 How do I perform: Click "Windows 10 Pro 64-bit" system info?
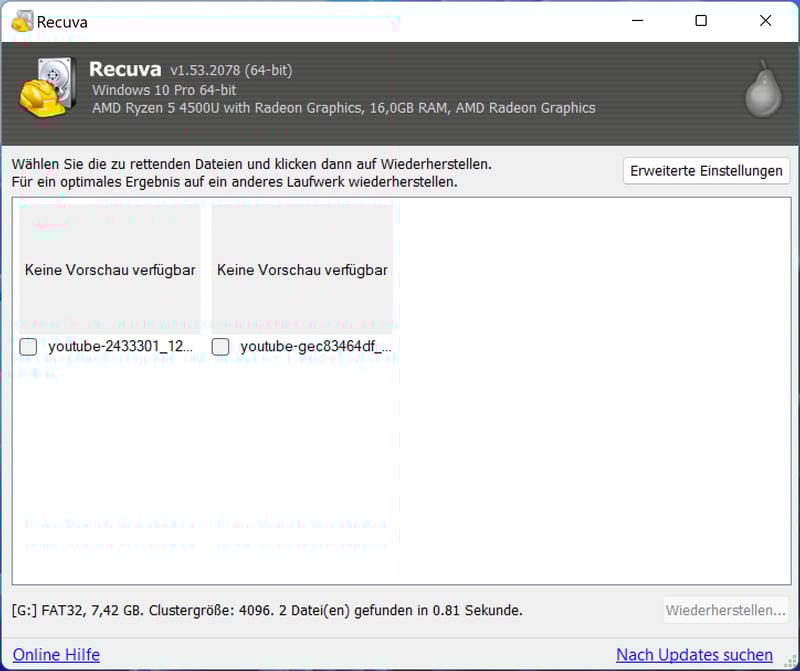164,90
